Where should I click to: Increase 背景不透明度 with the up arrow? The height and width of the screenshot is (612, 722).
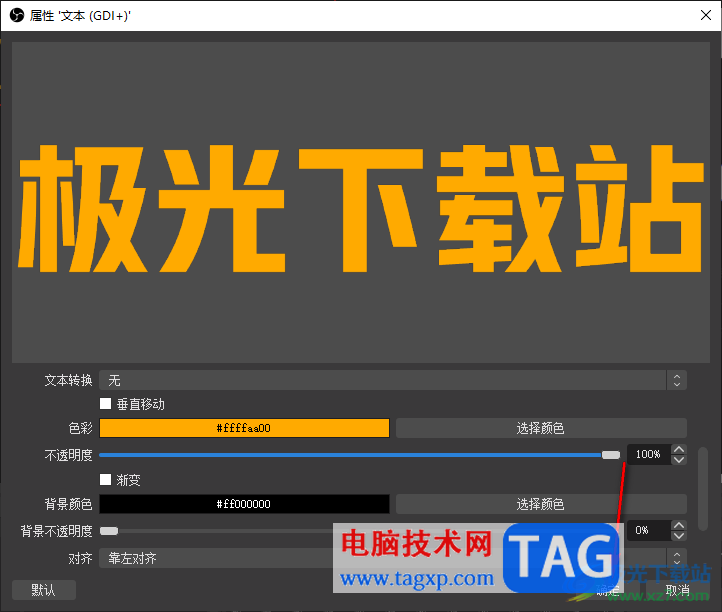pos(679,525)
